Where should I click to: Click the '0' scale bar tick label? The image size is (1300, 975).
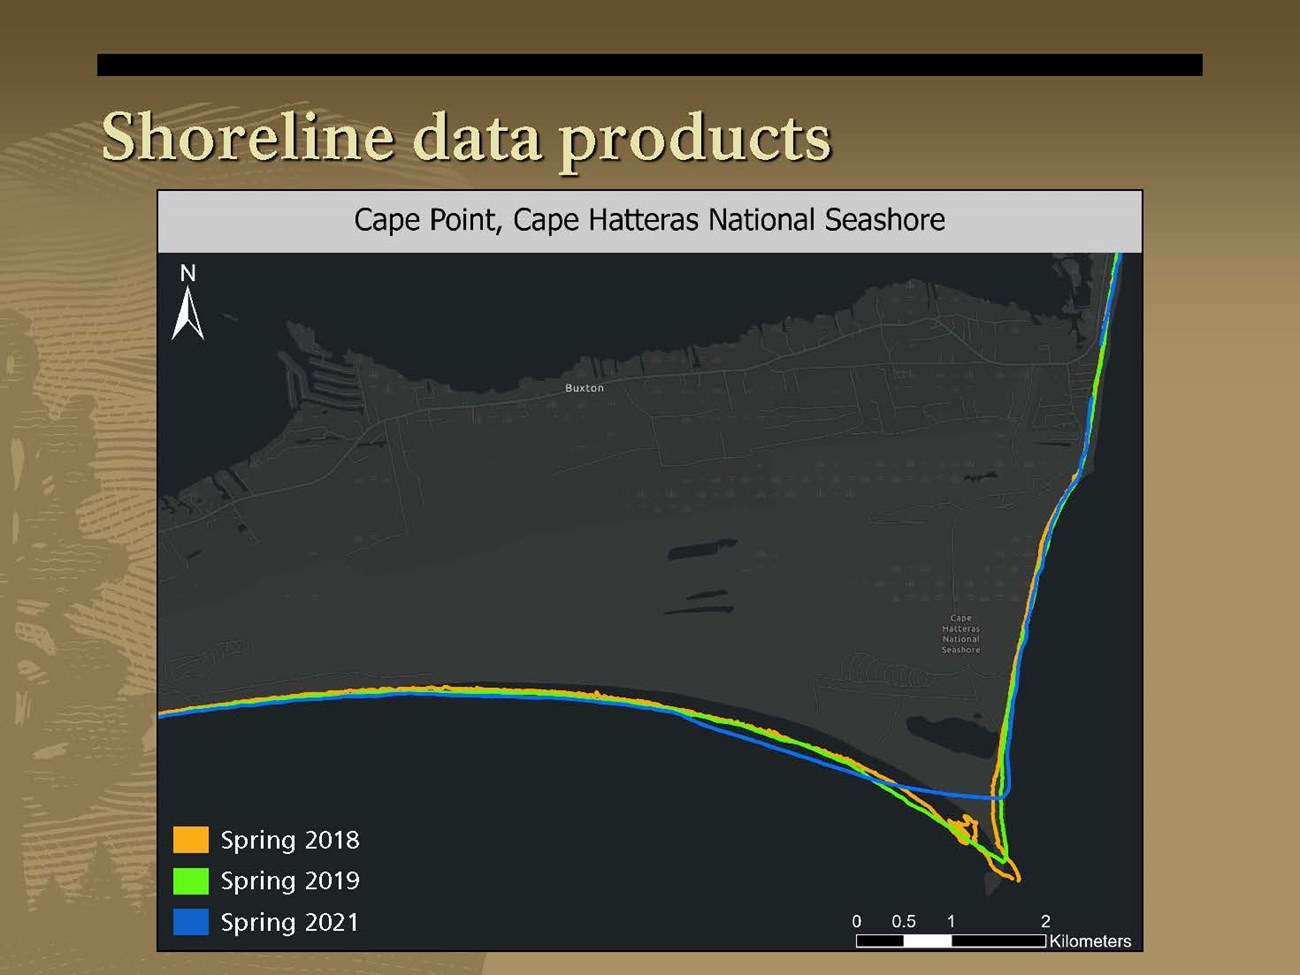[x=857, y=922]
